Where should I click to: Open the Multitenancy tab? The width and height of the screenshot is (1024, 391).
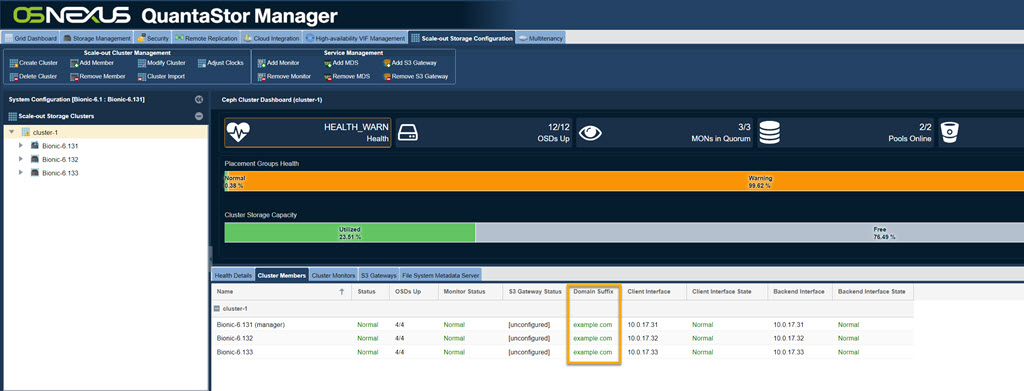(x=540, y=39)
